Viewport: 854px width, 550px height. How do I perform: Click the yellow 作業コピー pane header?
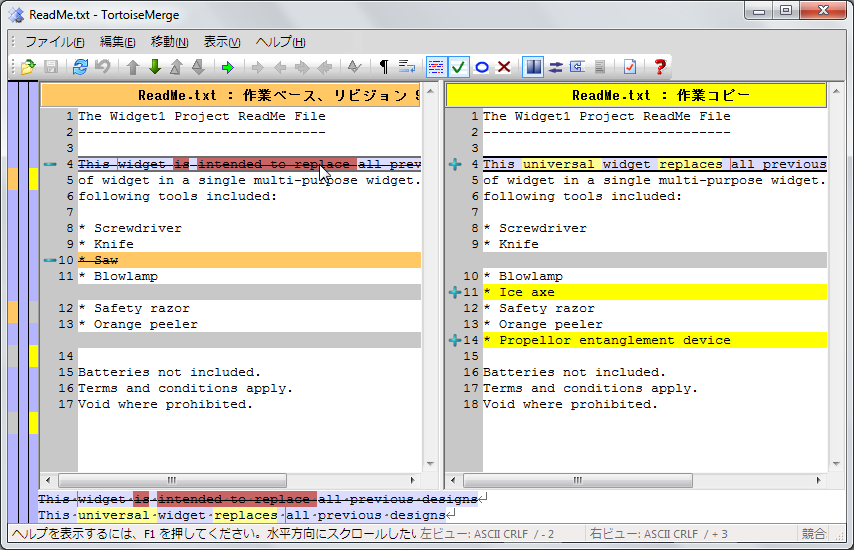(636, 95)
